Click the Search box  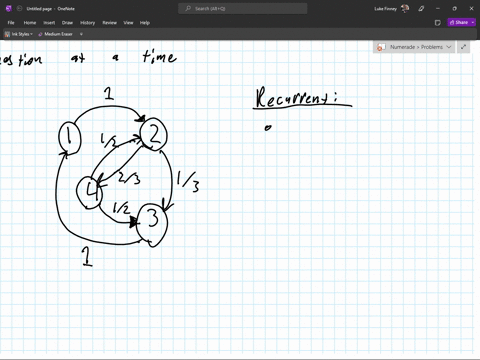click(x=243, y=9)
